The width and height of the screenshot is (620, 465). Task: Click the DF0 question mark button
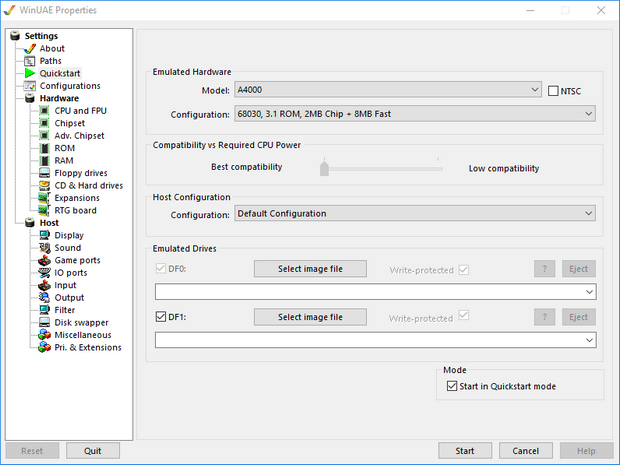coord(544,269)
